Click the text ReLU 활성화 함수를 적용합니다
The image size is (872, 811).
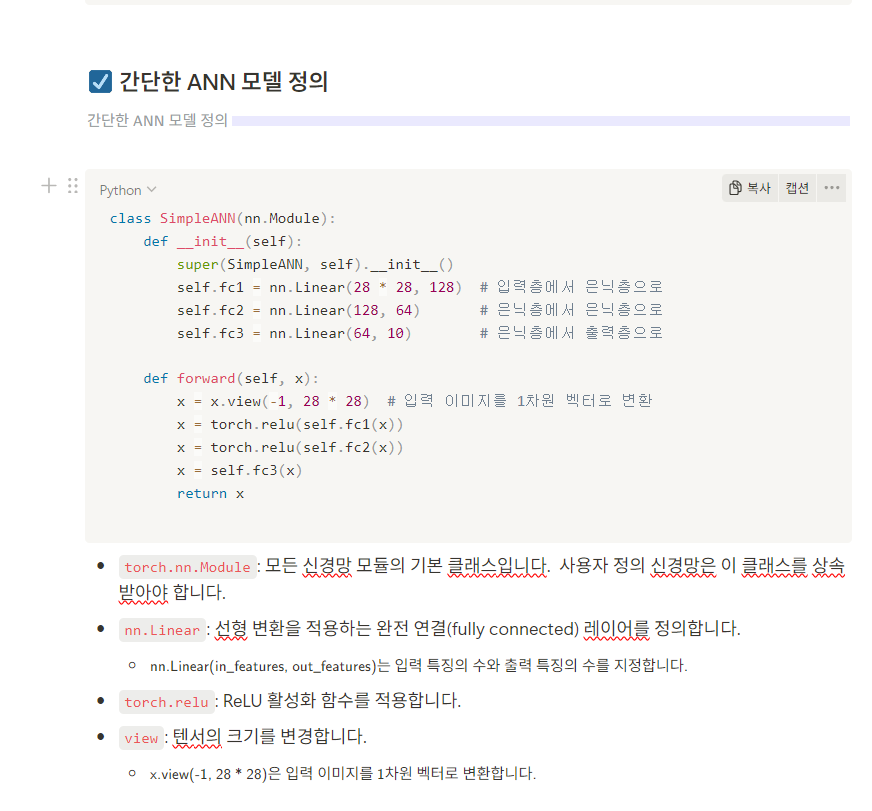click(341, 700)
